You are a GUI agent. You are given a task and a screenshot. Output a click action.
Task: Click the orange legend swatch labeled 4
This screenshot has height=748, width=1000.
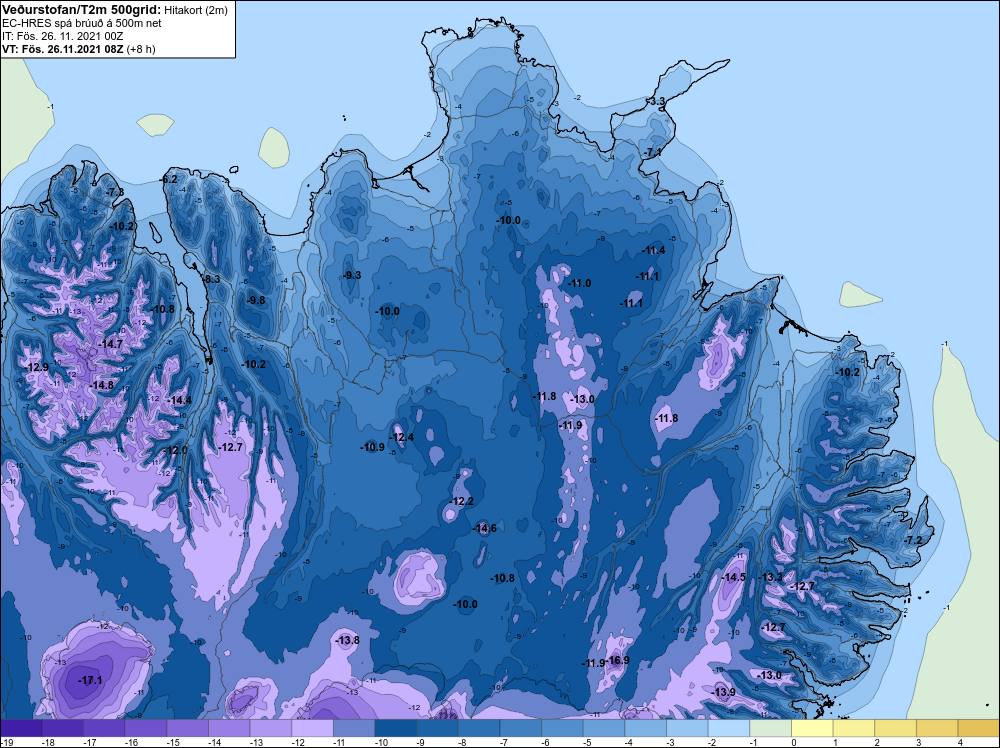tap(979, 728)
